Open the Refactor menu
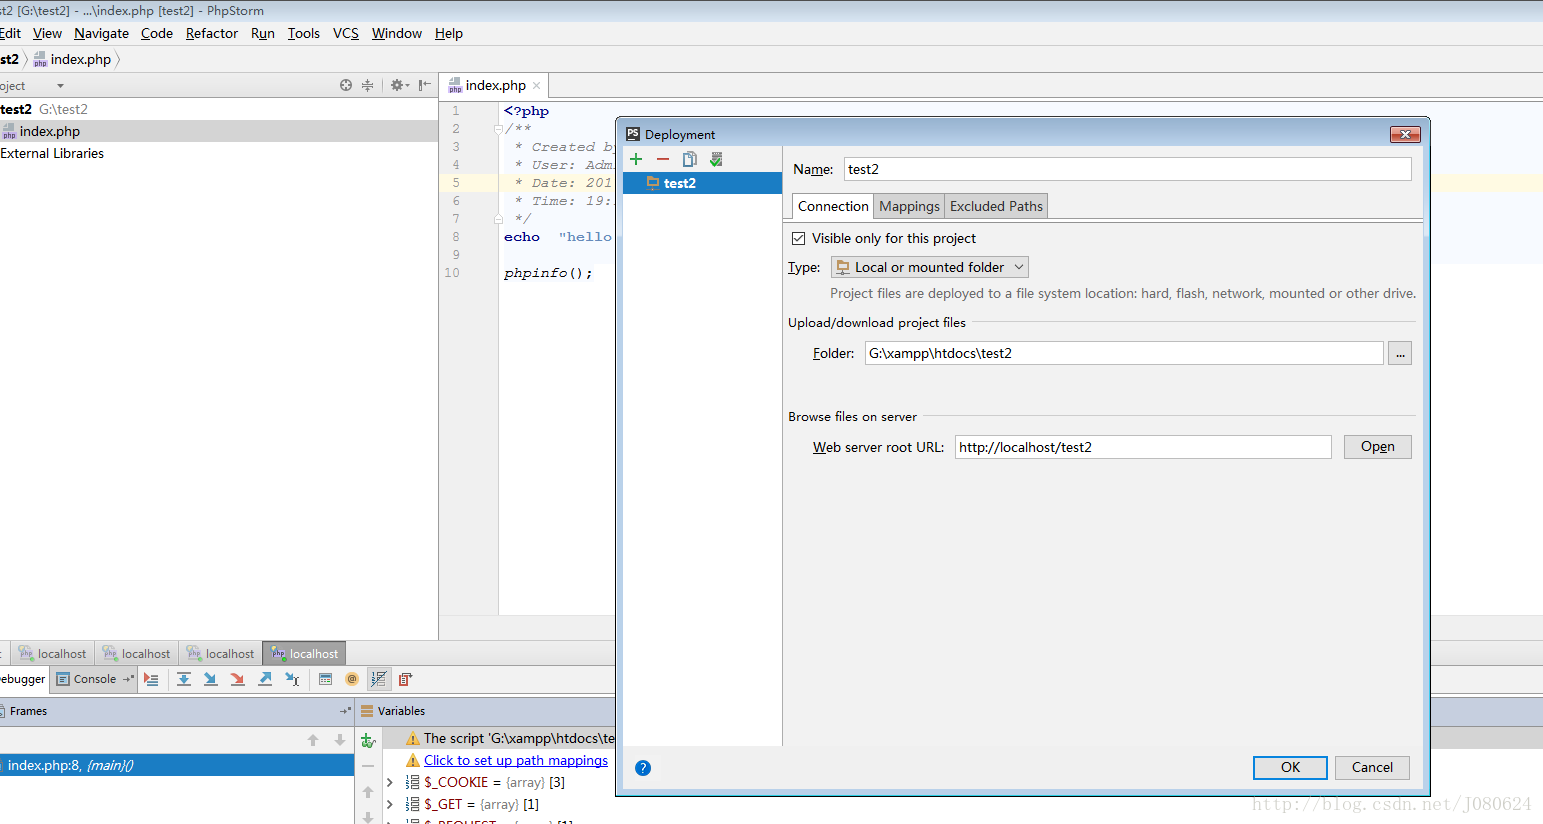1543x824 pixels. click(x=212, y=33)
